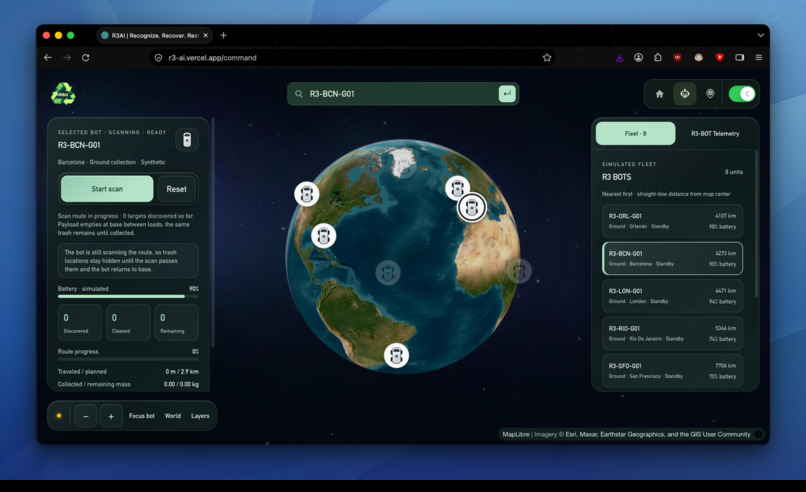Select the R3-ORL-G01 fleet card
Screen dimensions: 806x492
point(672,221)
